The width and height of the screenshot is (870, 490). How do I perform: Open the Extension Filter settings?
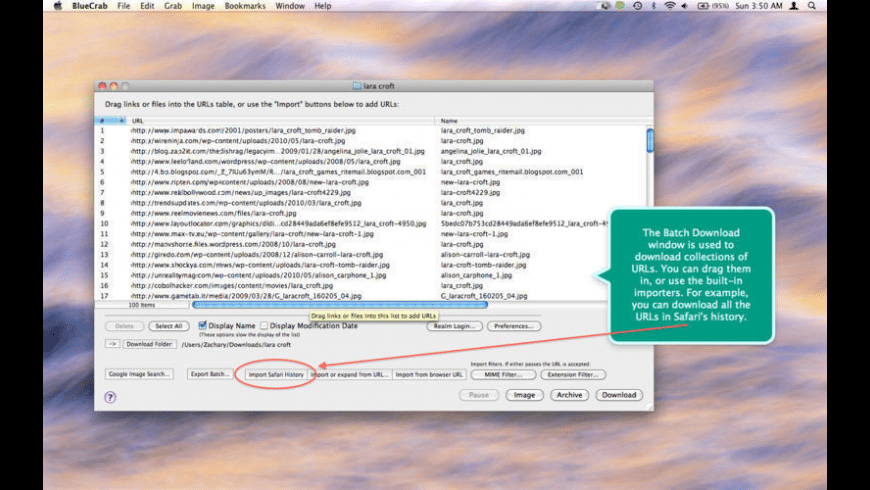point(573,375)
